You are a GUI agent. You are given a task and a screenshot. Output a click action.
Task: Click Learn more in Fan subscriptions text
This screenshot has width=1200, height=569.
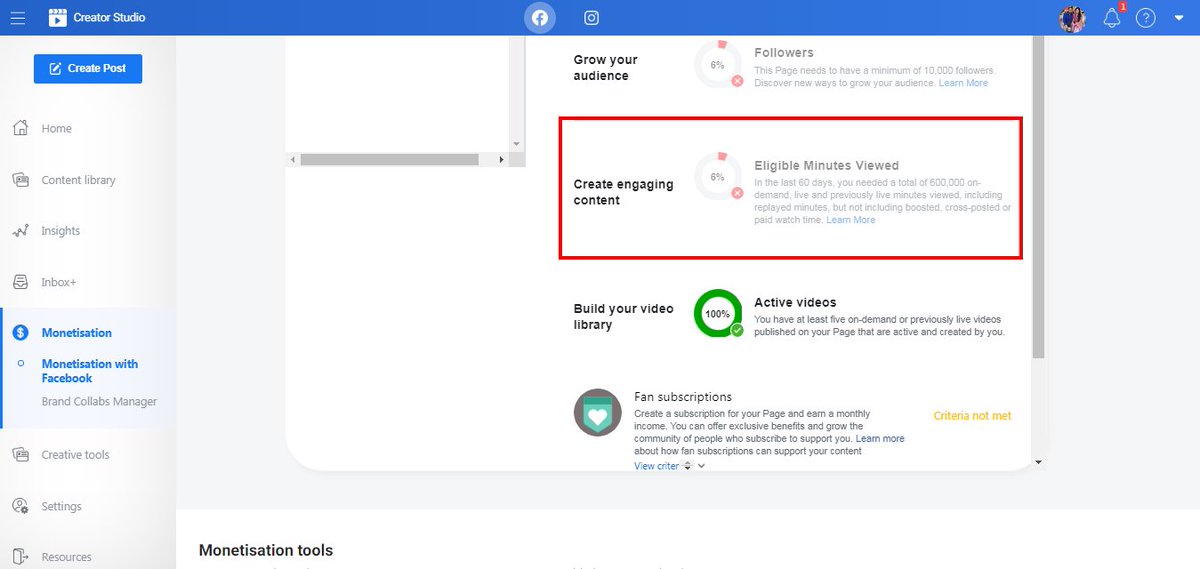[880, 439]
